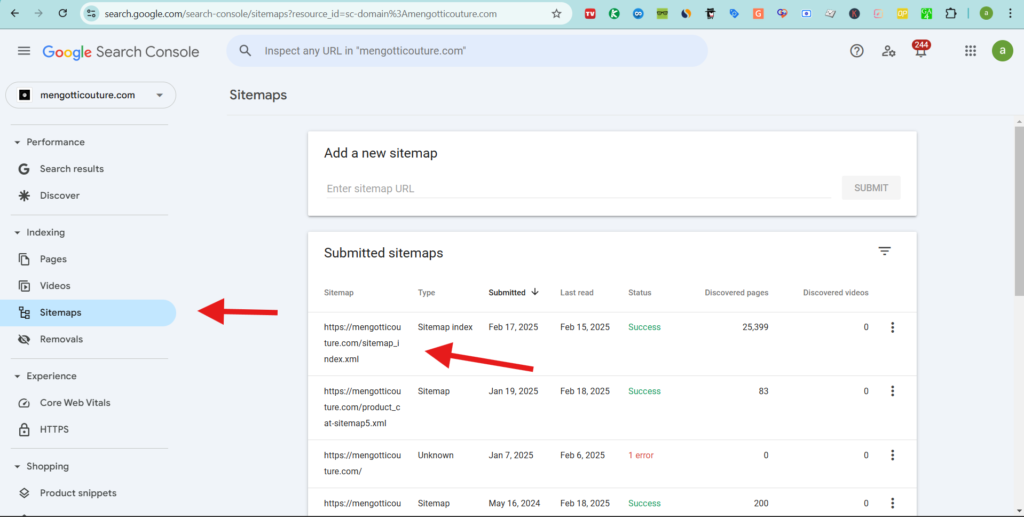
Task: Sort by the Submitted column header
Action: click(x=513, y=292)
